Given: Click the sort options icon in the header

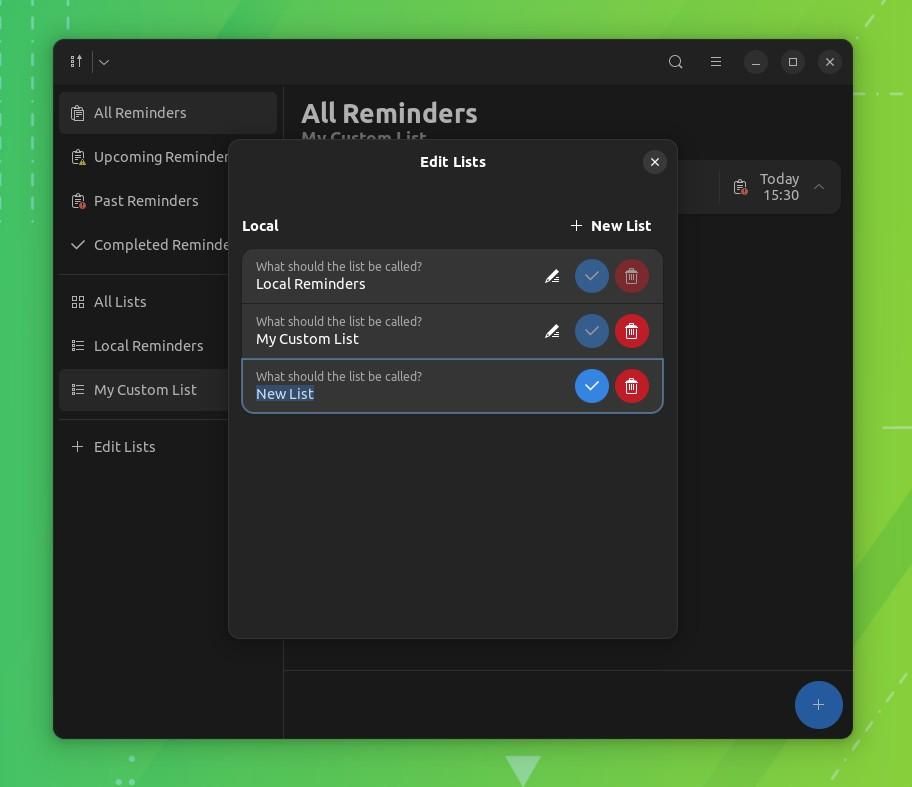Looking at the screenshot, I should pyautogui.click(x=75, y=61).
